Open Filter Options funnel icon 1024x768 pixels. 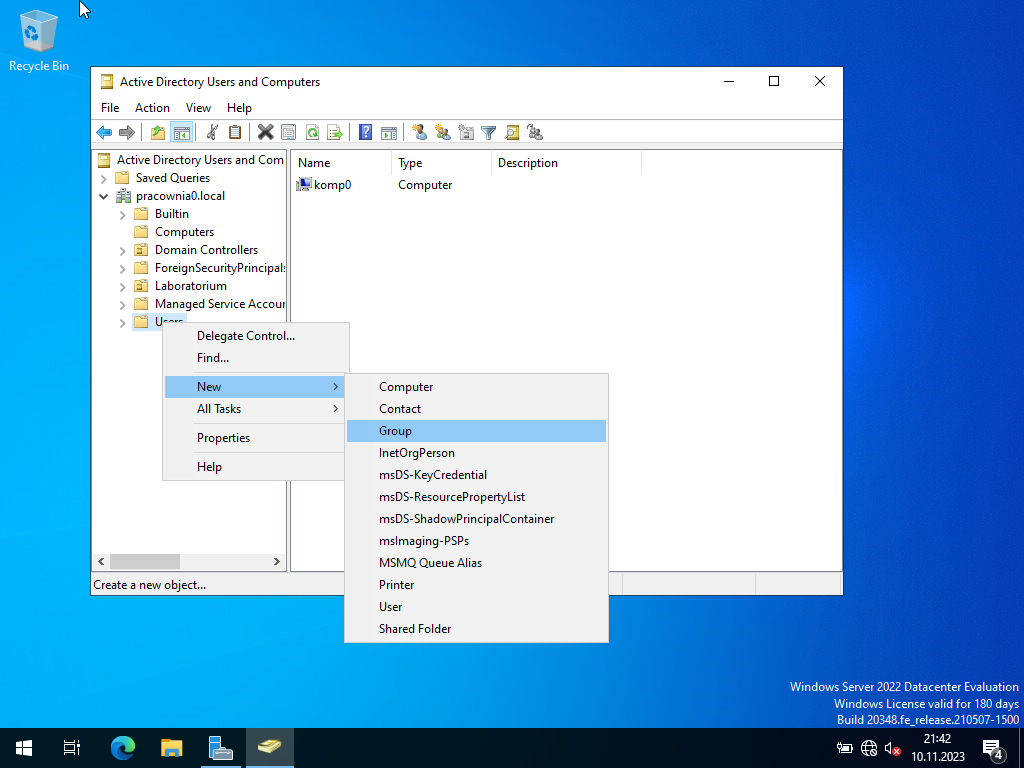(x=488, y=133)
